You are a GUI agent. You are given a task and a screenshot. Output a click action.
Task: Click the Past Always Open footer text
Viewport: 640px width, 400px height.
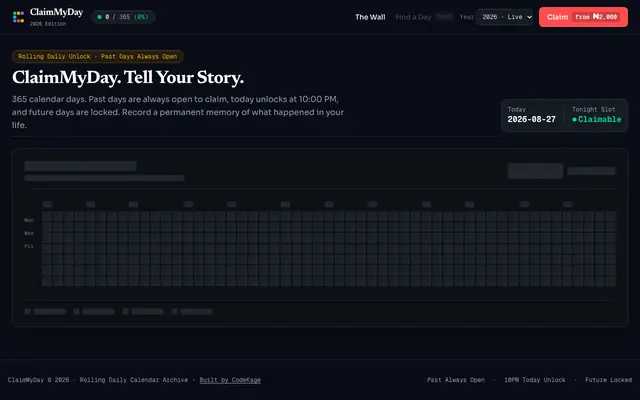coord(456,380)
